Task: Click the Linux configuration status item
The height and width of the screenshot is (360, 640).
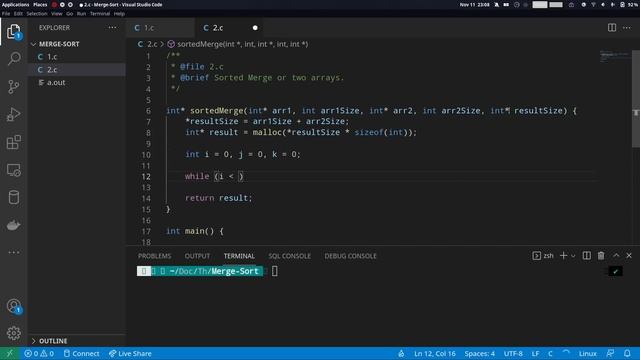Action: pos(587,353)
